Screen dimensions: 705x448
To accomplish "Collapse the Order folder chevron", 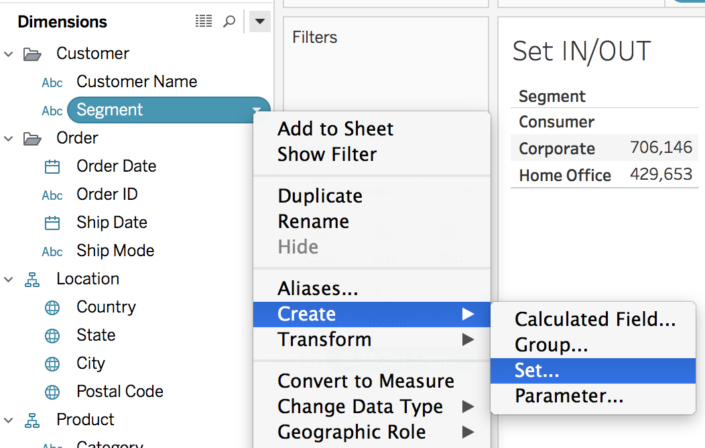I will click(9, 138).
